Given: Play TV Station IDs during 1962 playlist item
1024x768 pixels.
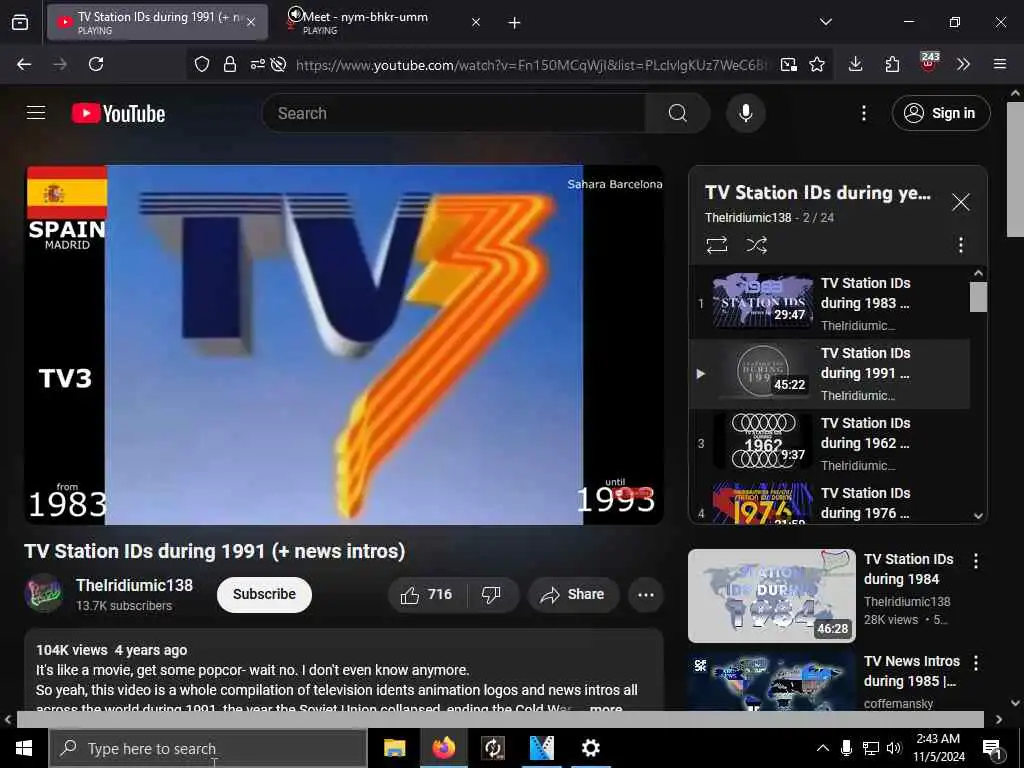Looking at the screenshot, I should (x=829, y=443).
